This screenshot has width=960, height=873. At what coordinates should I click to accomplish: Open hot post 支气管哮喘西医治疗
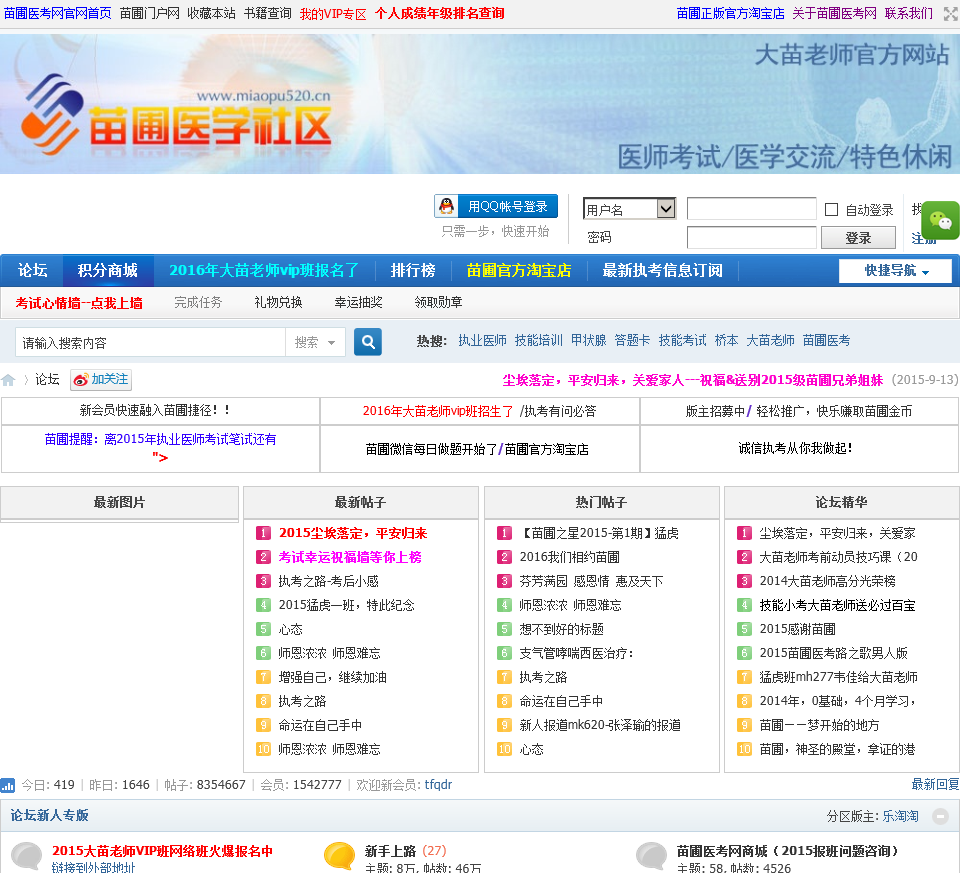pos(576,653)
